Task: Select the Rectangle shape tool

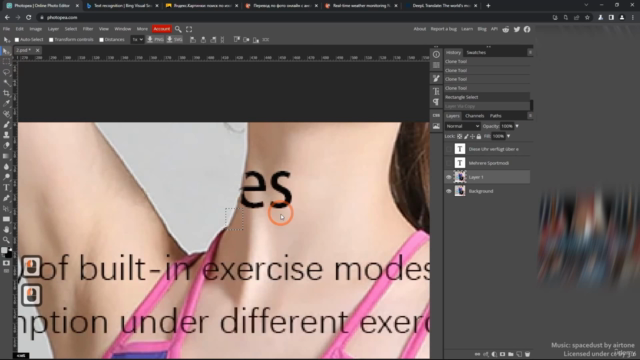Action: tap(6, 219)
